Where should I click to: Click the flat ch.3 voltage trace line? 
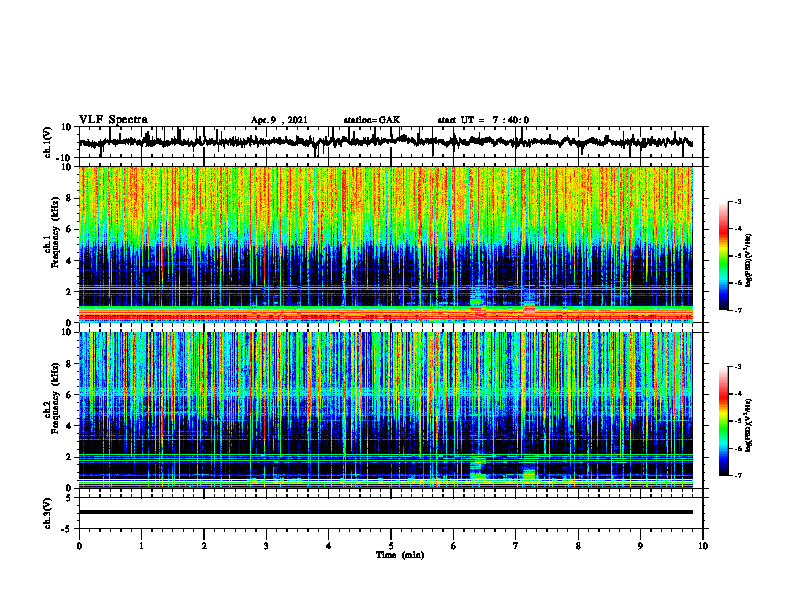pos(385,512)
